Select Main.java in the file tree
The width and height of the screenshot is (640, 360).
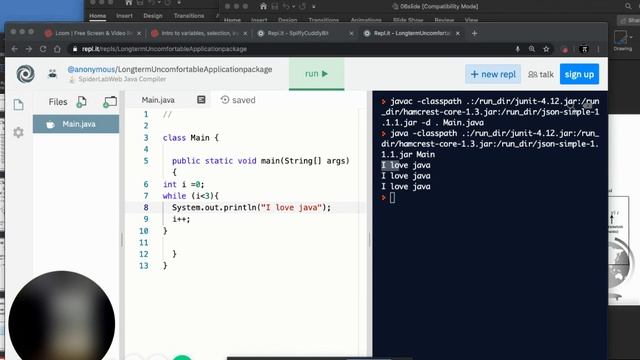point(76,124)
